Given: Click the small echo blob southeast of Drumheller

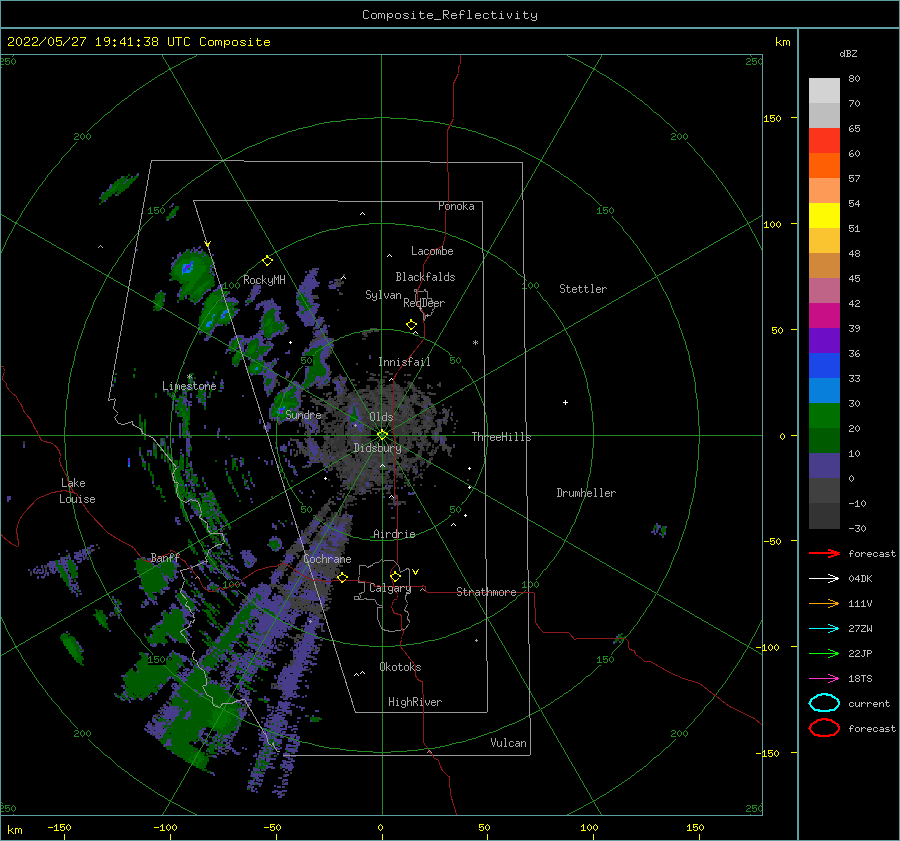Looking at the screenshot, I should 660,529.
